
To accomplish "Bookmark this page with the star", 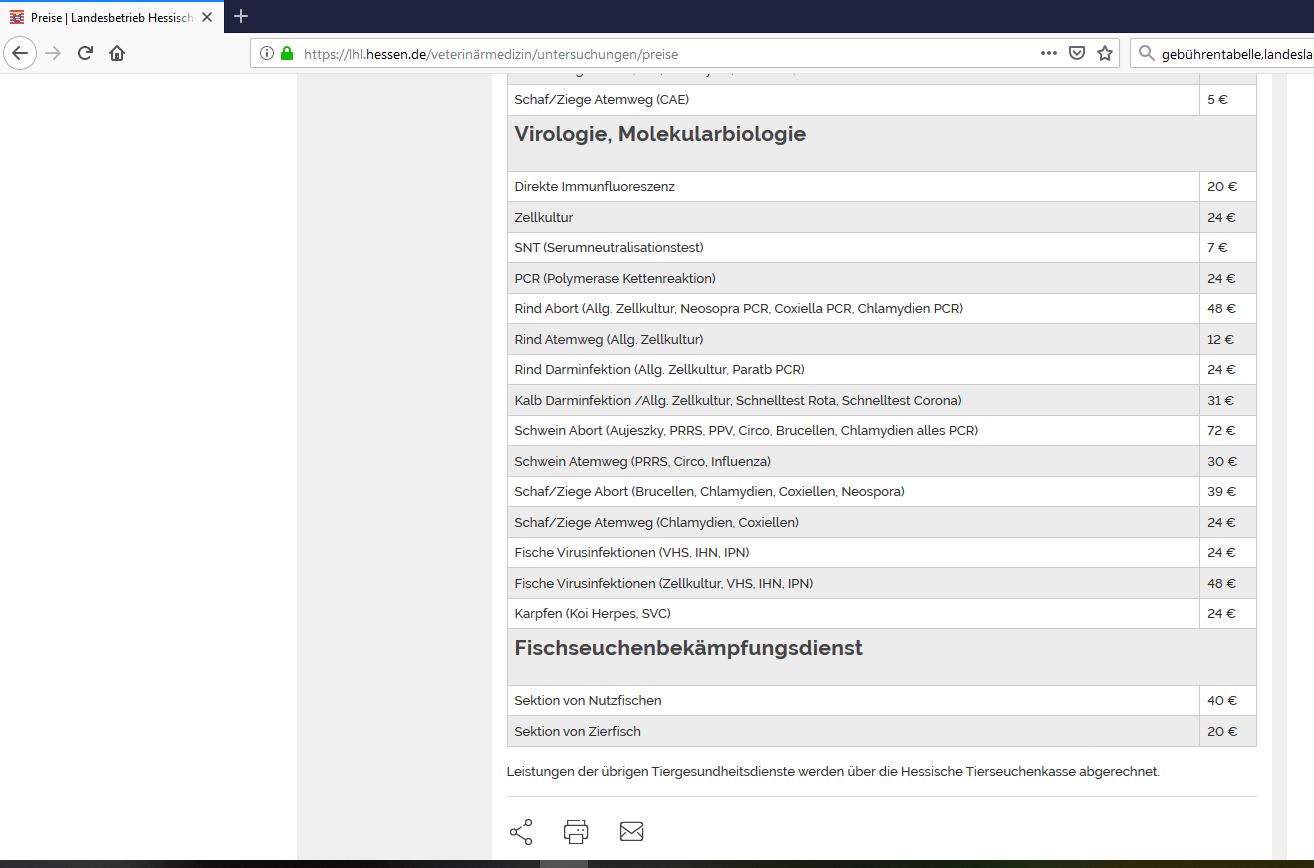I will point(1105,54).
